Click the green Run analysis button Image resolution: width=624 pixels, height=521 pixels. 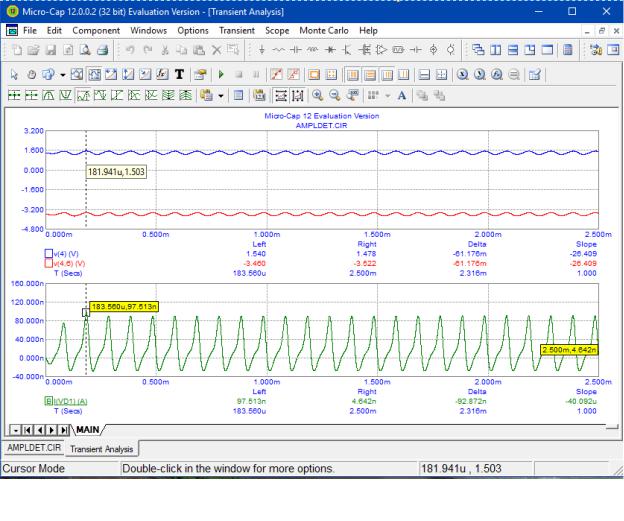[221, 74]
